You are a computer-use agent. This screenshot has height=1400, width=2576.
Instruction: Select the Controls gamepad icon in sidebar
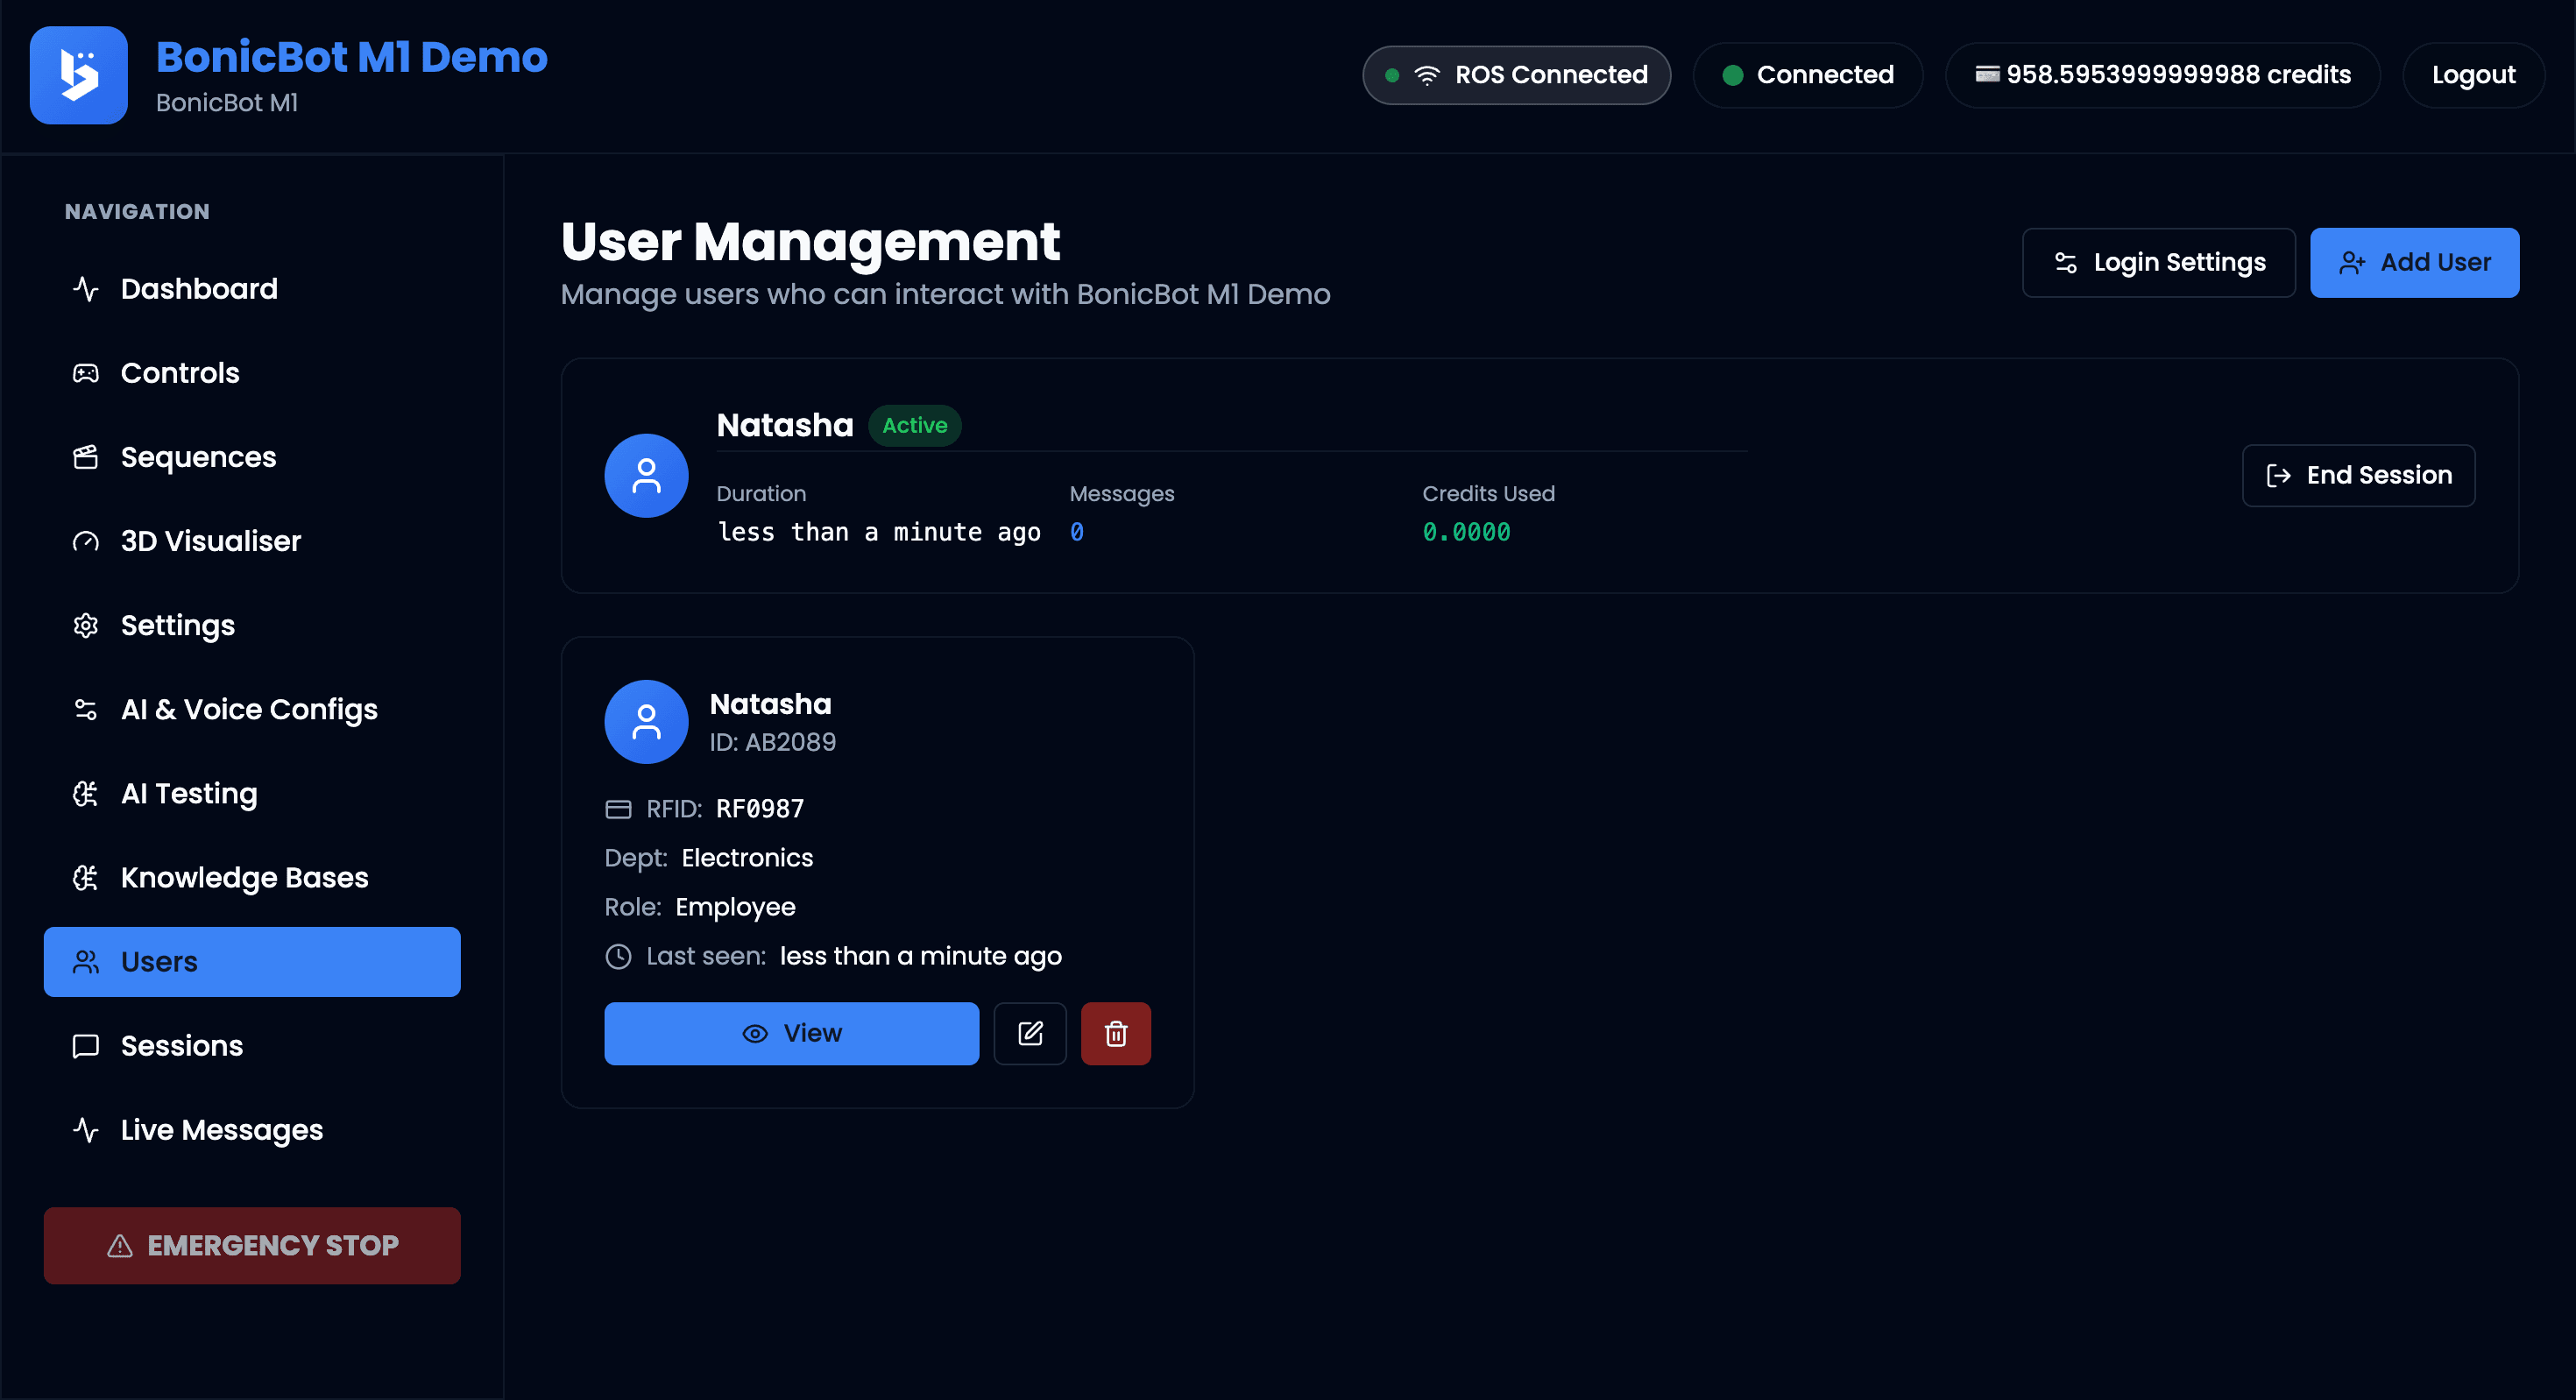(x=86, y=372)
